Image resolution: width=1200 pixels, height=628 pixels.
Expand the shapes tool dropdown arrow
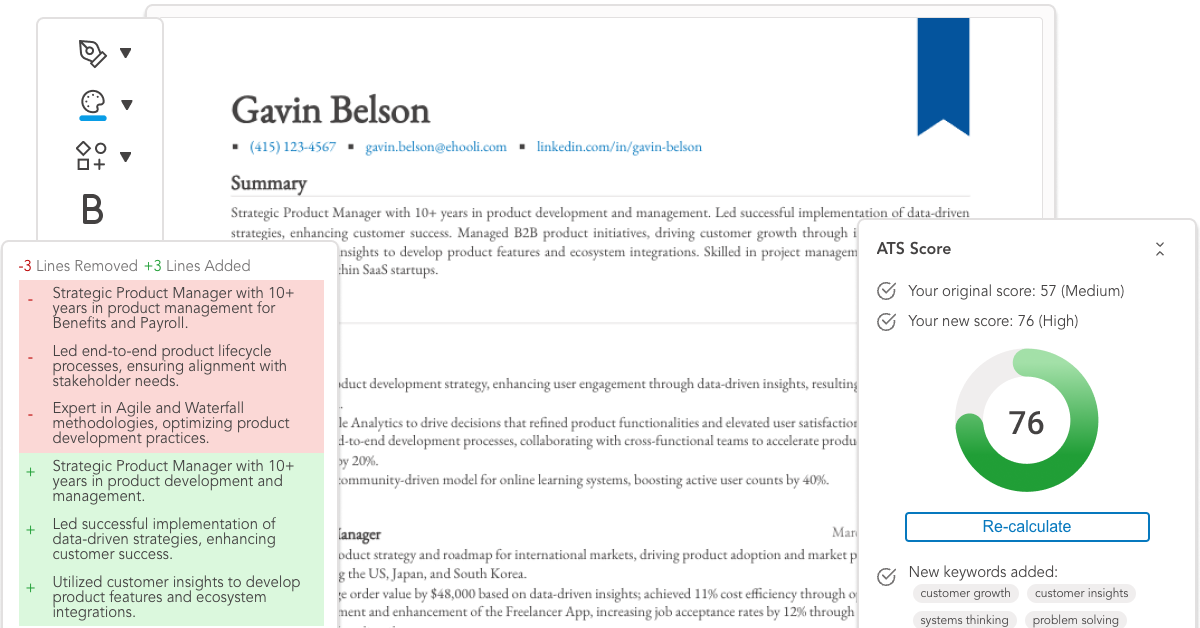pos(126,156)
